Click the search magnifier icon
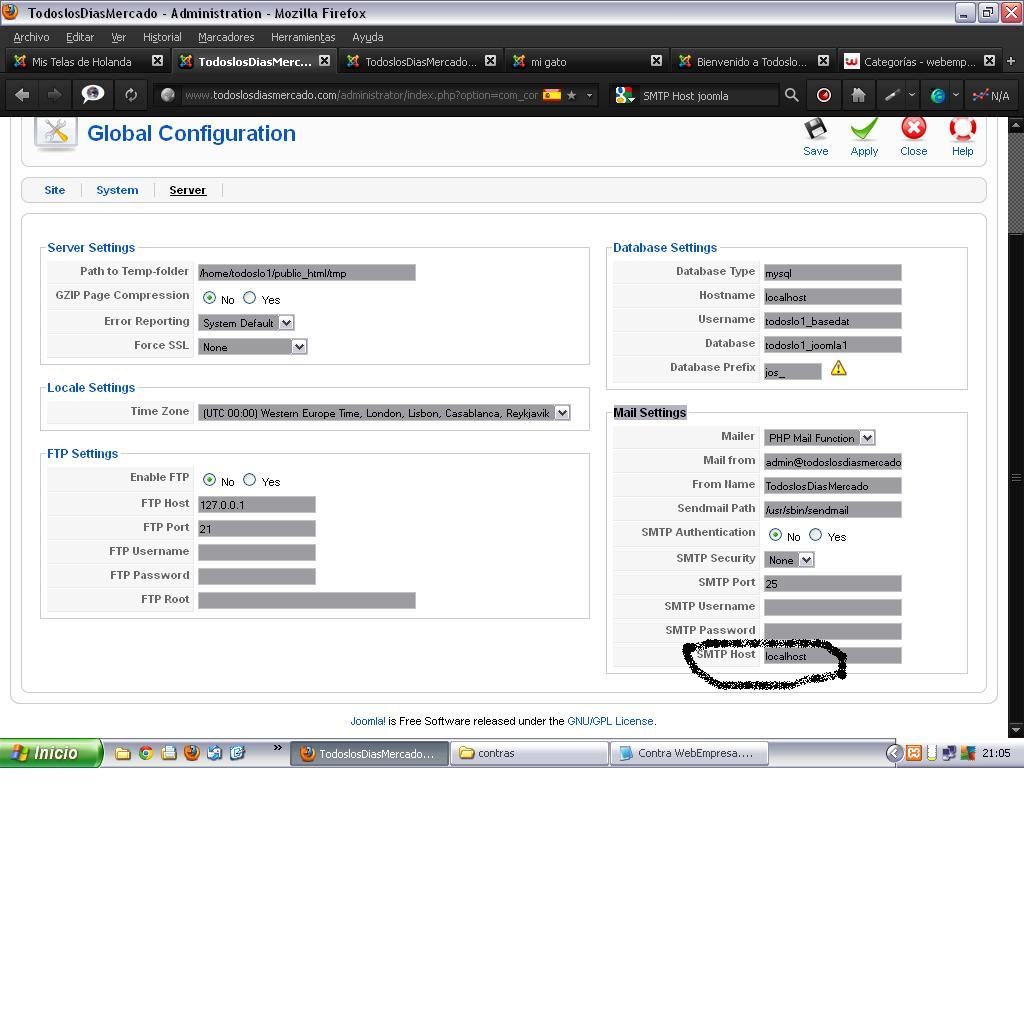The image size is (1024, 1020). [792, 95]
